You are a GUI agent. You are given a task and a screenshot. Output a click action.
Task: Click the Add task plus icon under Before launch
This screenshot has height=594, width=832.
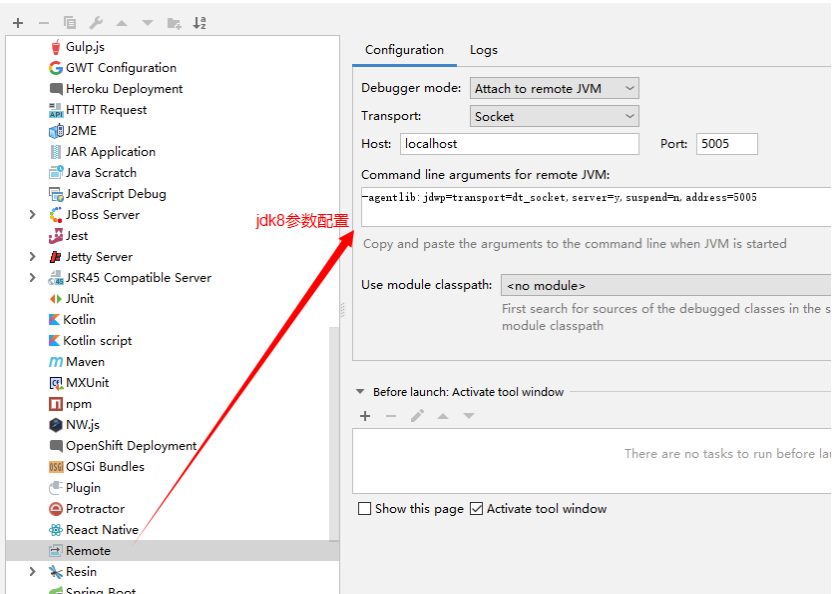pos(365,416)
